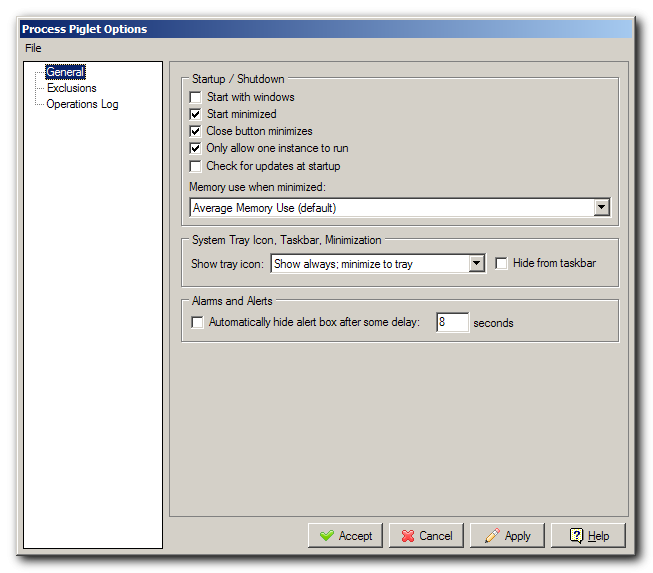This screenshot has height=573, width=653.
Task: Toggle Close button minimizes checkbox
Action: click(x=195, y=131)
